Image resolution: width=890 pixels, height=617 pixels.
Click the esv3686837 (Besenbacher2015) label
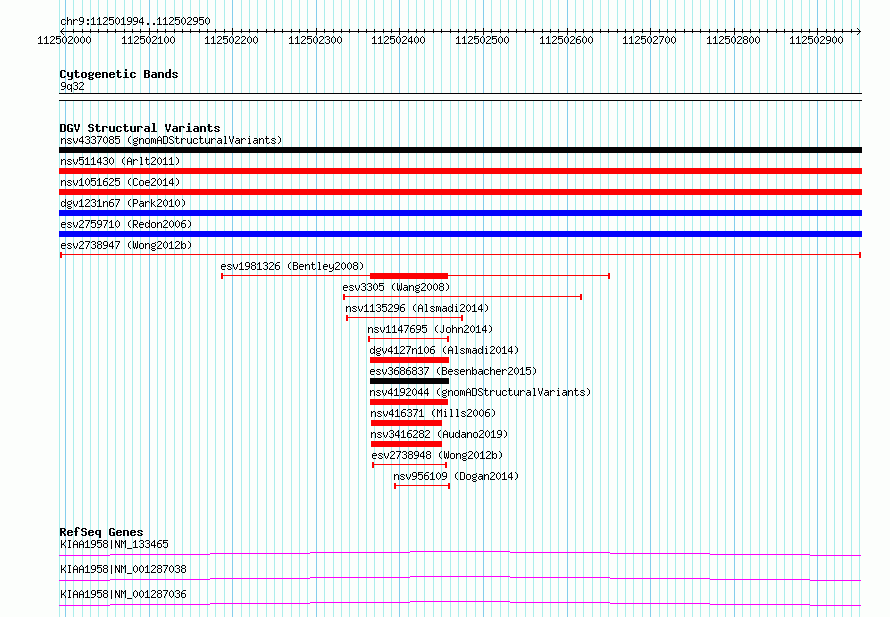(x=453, y=371)
